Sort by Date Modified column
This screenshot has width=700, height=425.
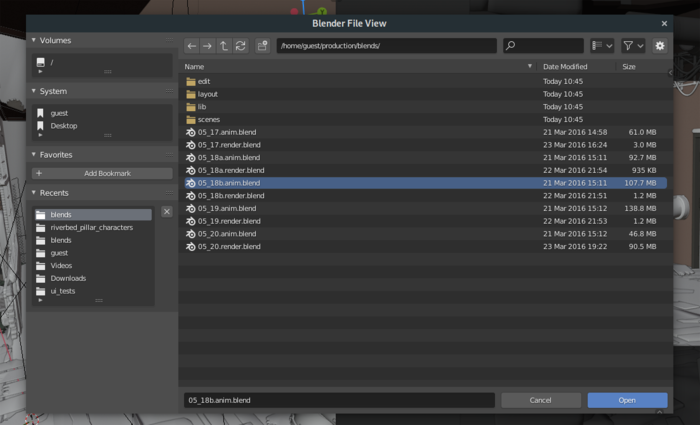(x=565, y=67)
